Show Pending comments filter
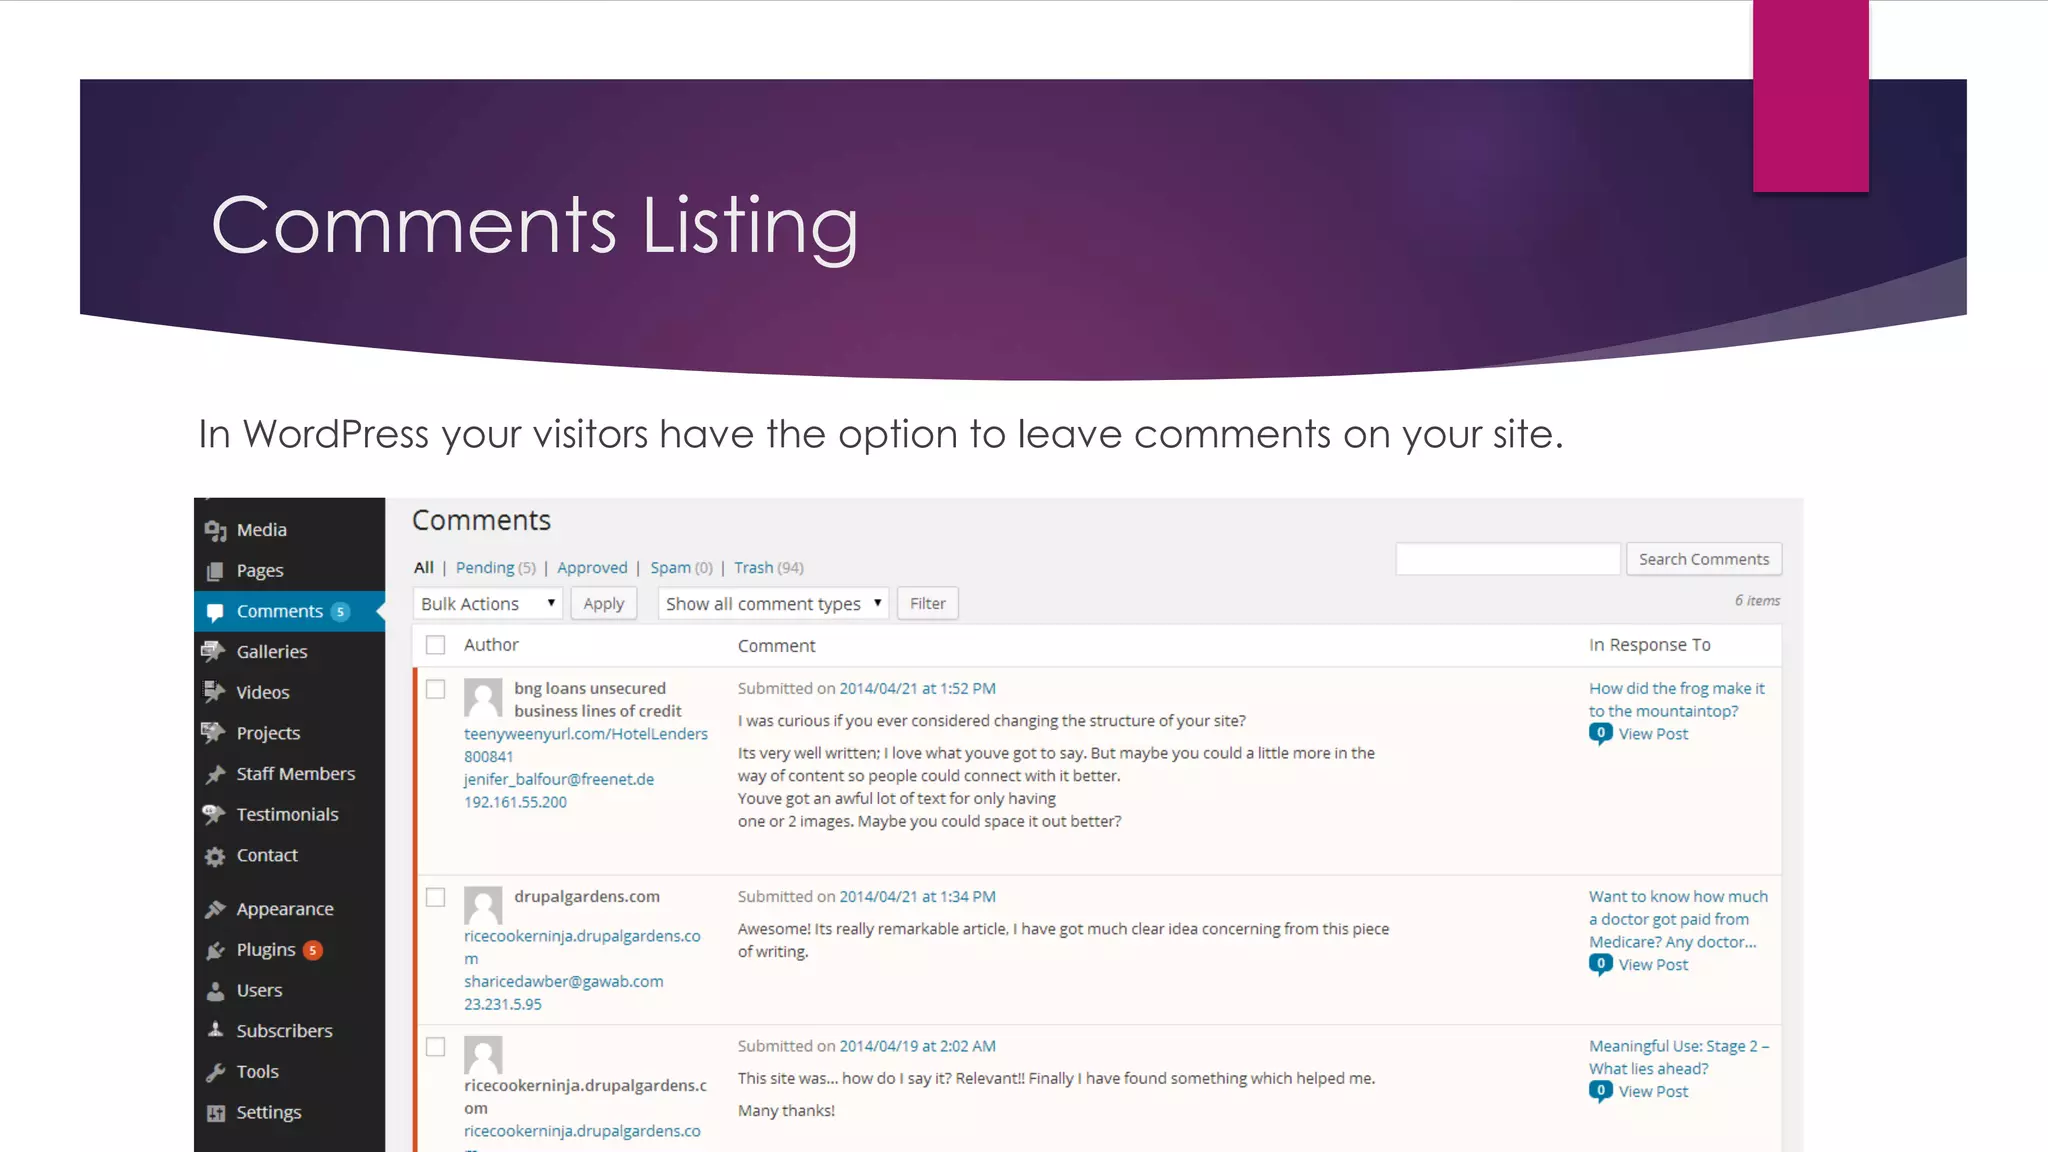Image resolution: width=2048 pixels, height=1152 pixels. click(x=496, y=568)
